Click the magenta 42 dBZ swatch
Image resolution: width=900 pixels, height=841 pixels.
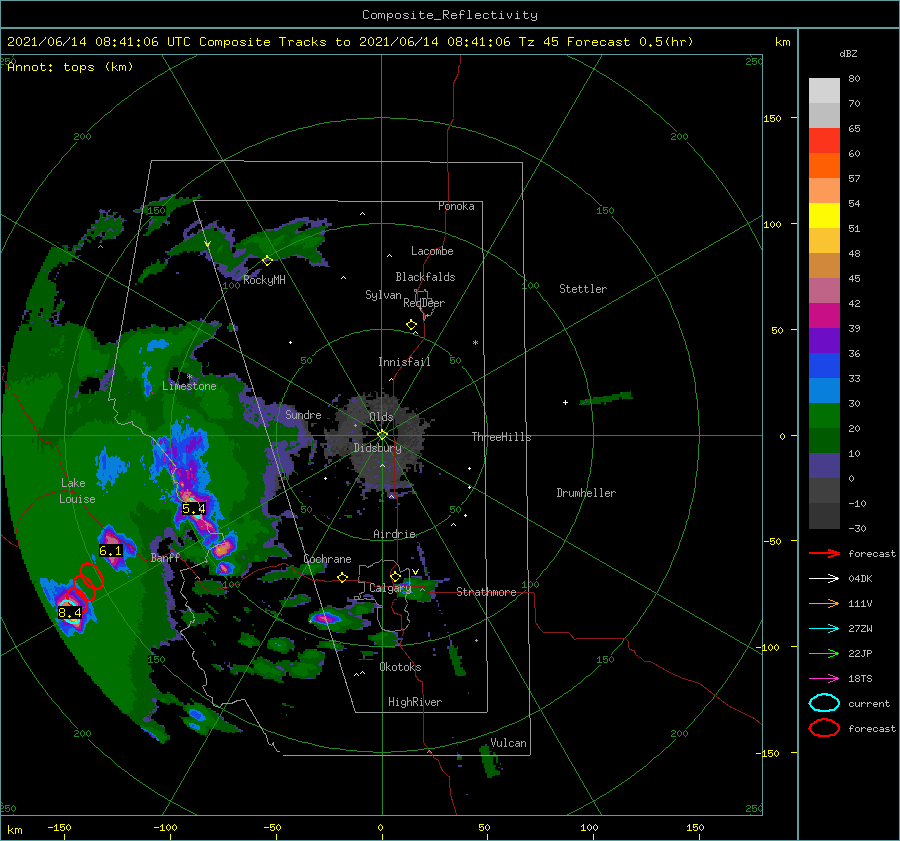tap(824, 315)
